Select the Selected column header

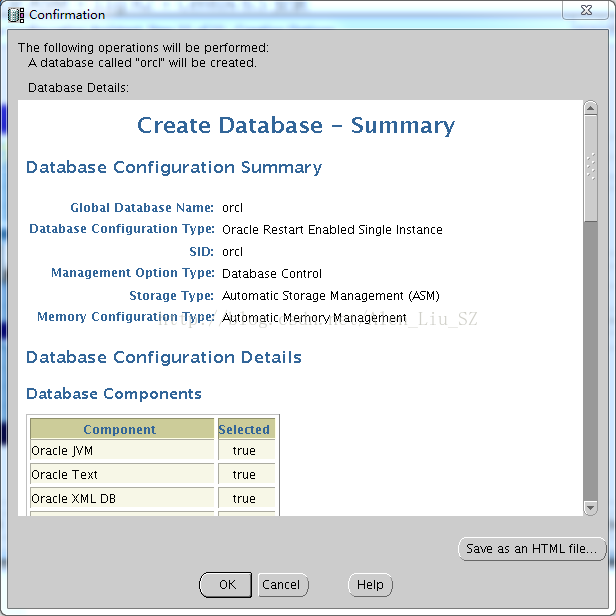click(246, 429)
